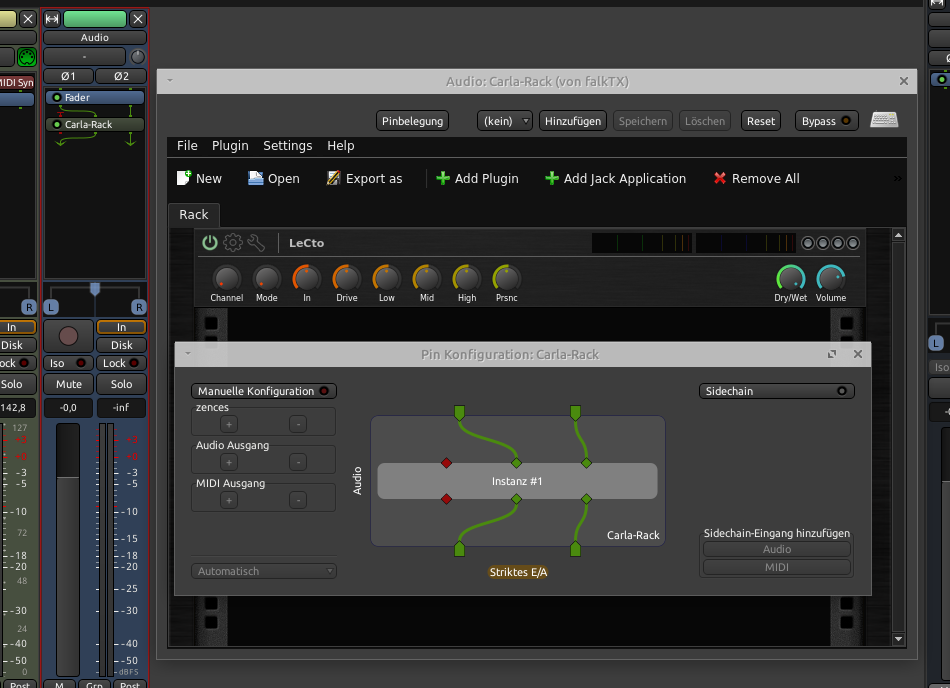950x688 pixels.
Task: Click the Mid knob on LeCto
Action: click(427, 279)
